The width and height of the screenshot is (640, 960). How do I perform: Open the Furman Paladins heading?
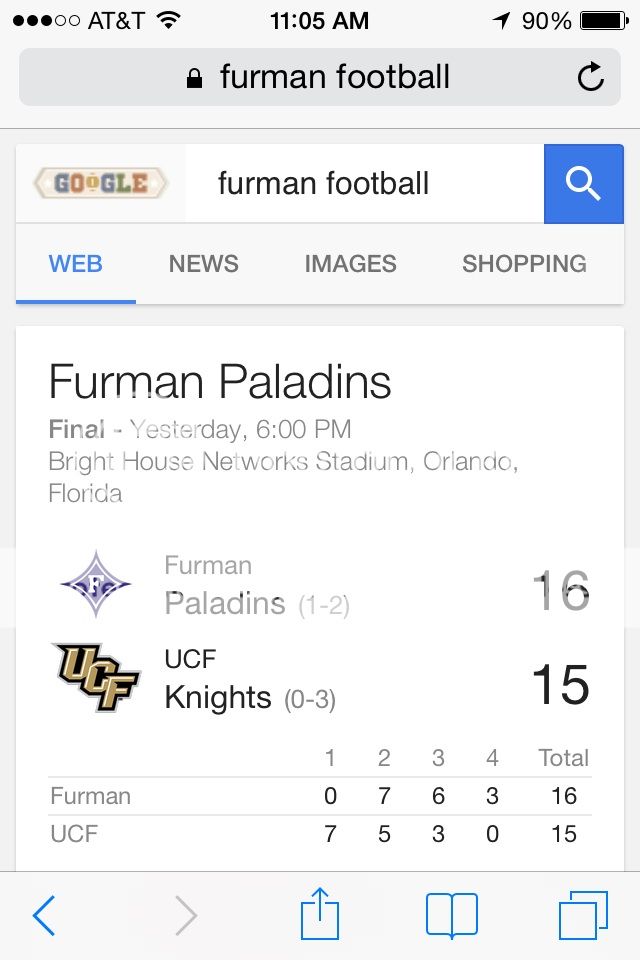pyautogui.click(x=220, y=382)
